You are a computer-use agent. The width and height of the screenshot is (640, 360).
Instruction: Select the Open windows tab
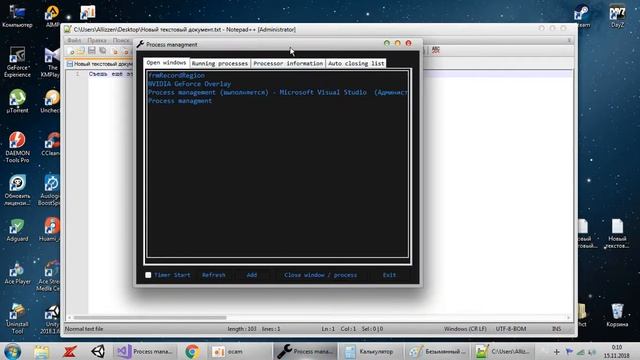tap(166, 62)
